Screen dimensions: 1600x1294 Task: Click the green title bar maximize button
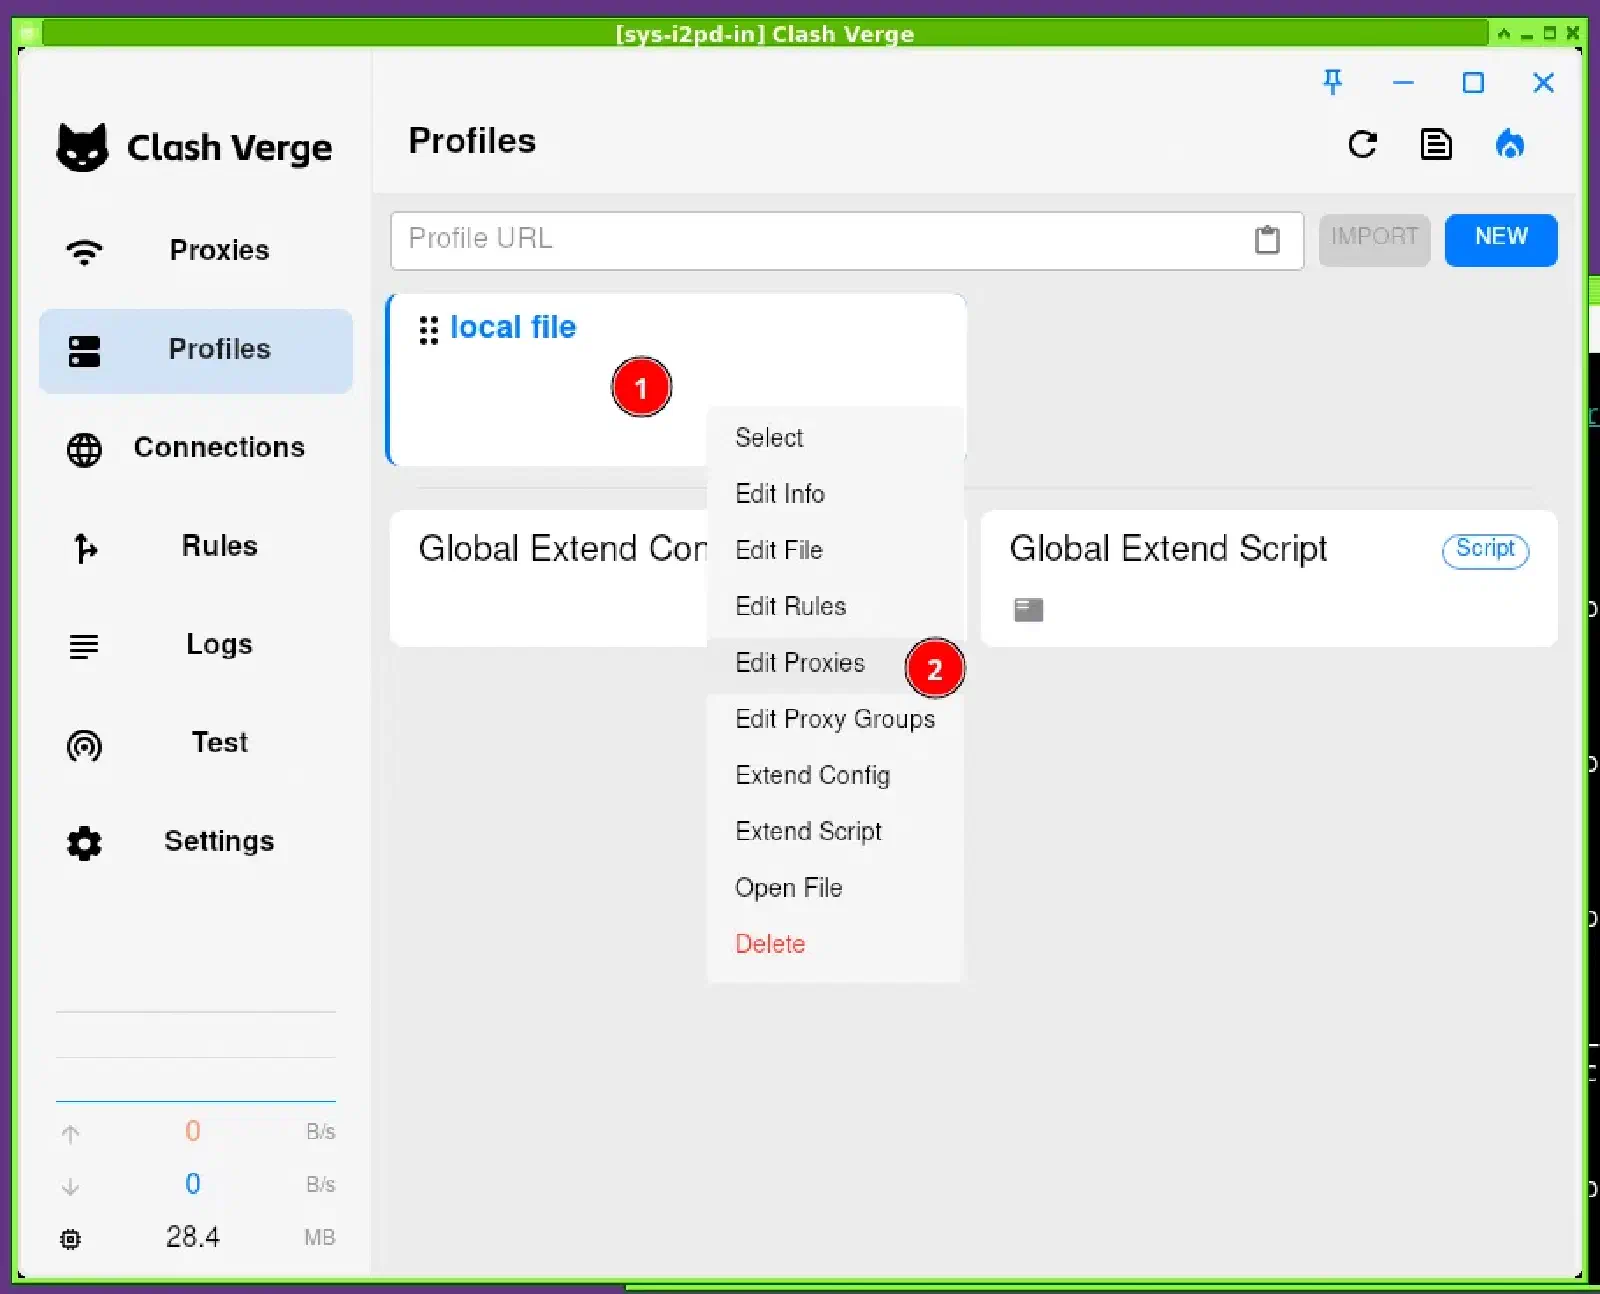[1549, 33]
